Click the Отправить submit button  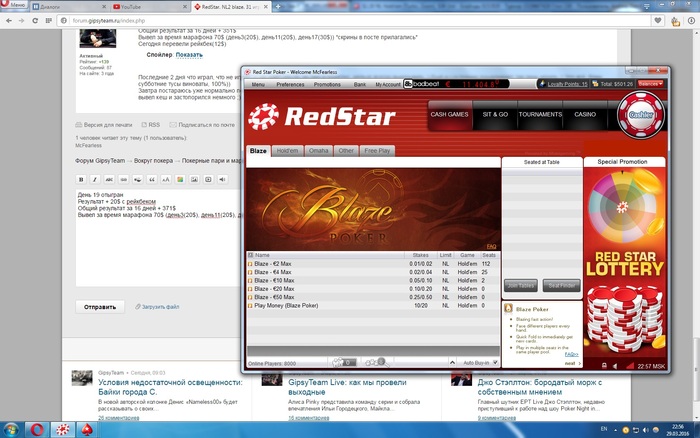(x=100, y=307)
